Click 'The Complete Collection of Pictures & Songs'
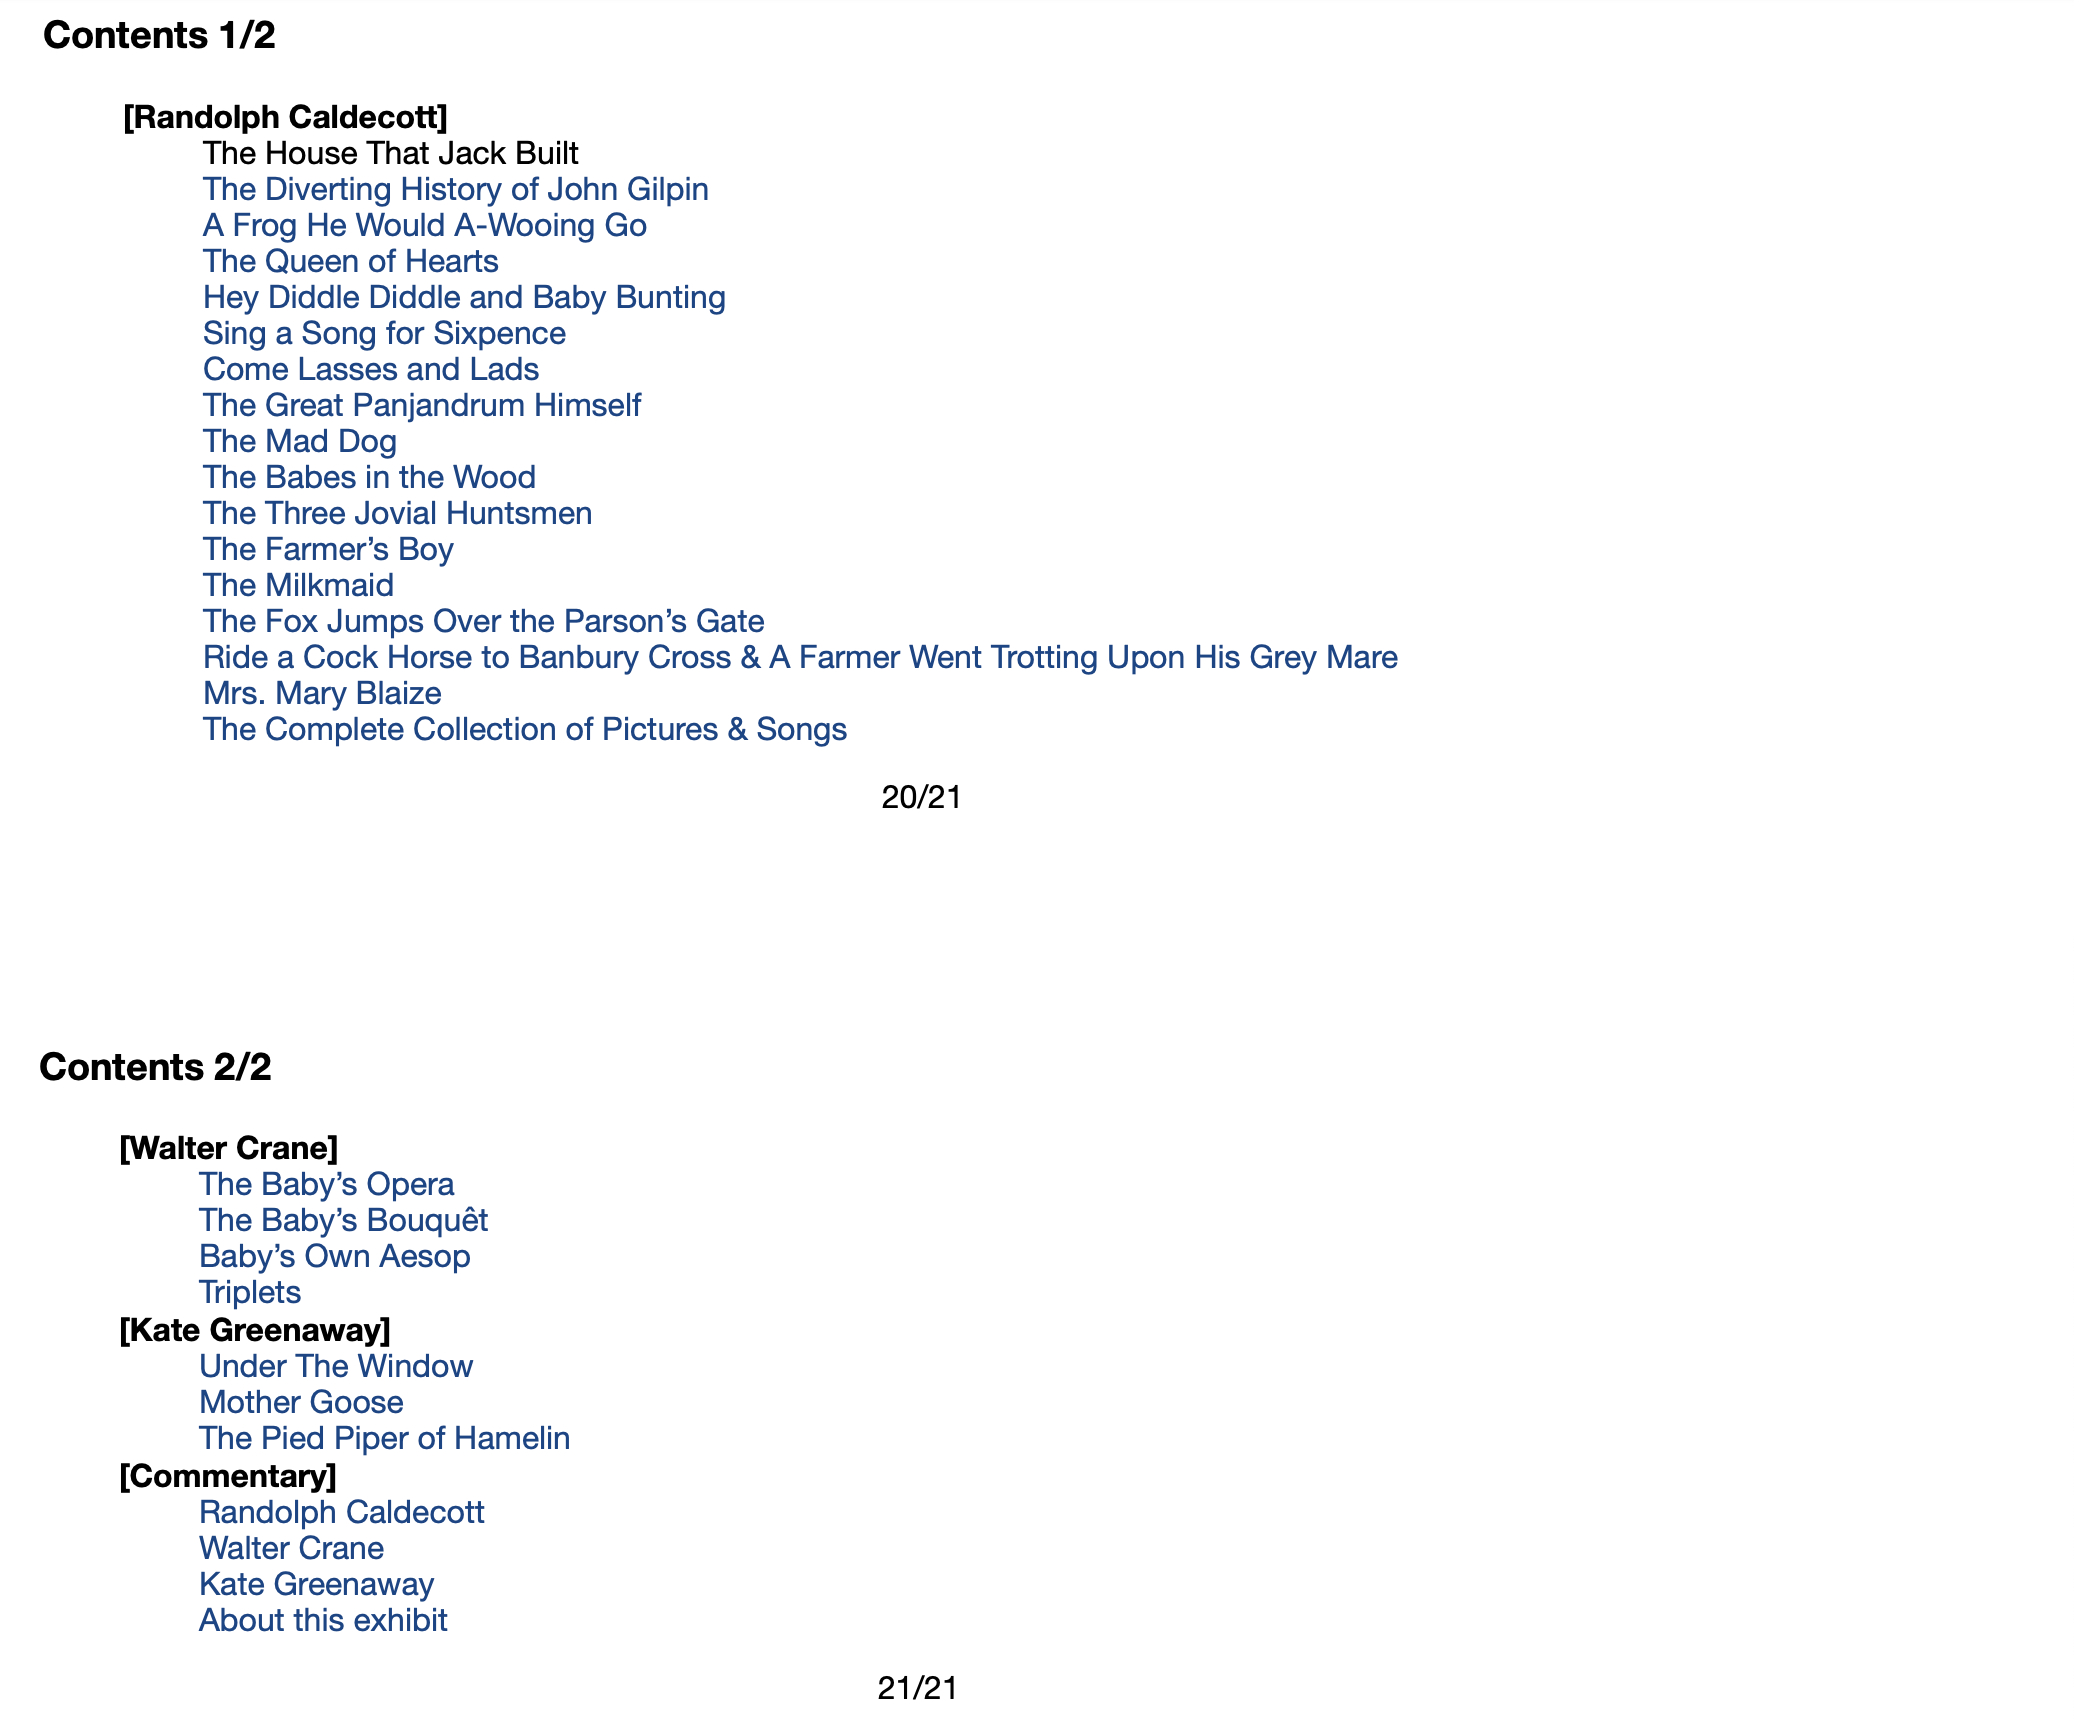Screen dimensions: 2074x1723 pos(524,729)
